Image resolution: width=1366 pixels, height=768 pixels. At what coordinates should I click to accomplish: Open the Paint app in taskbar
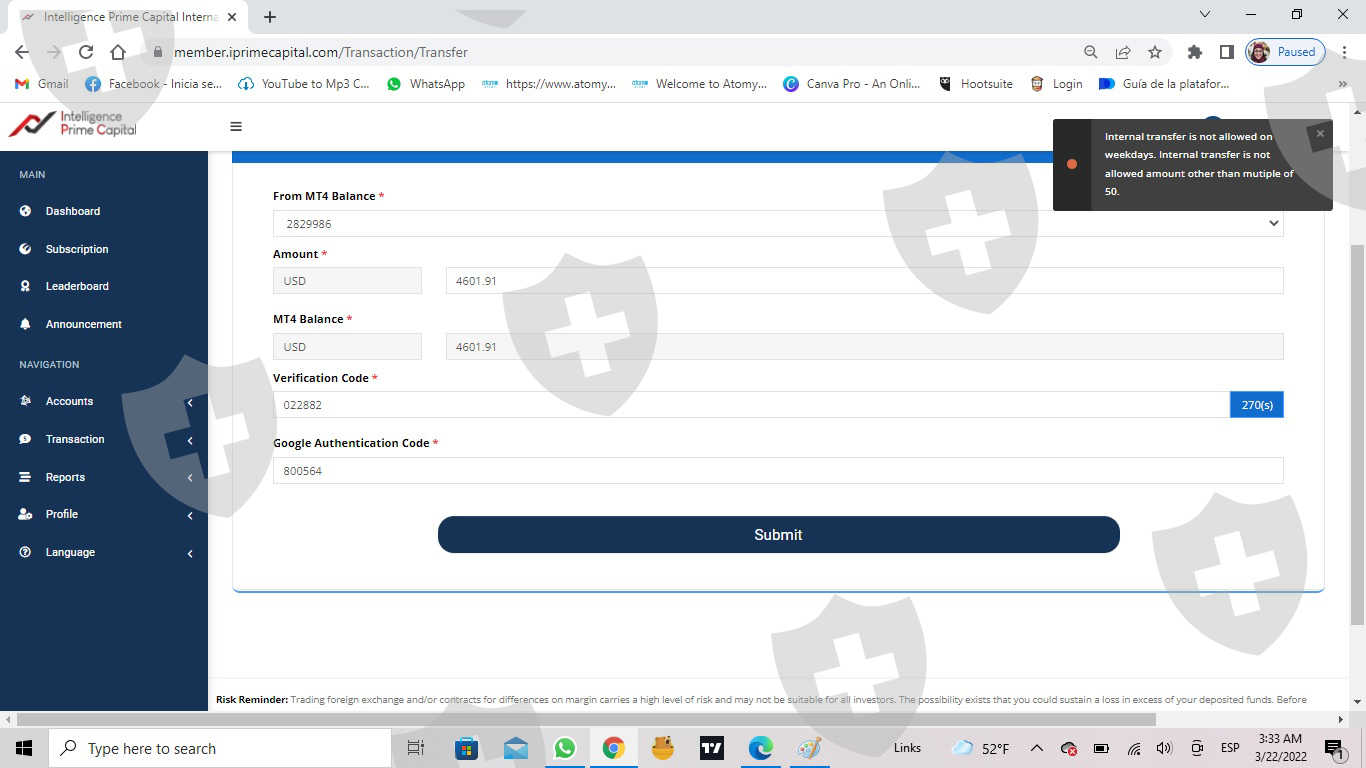pos(810,748)
